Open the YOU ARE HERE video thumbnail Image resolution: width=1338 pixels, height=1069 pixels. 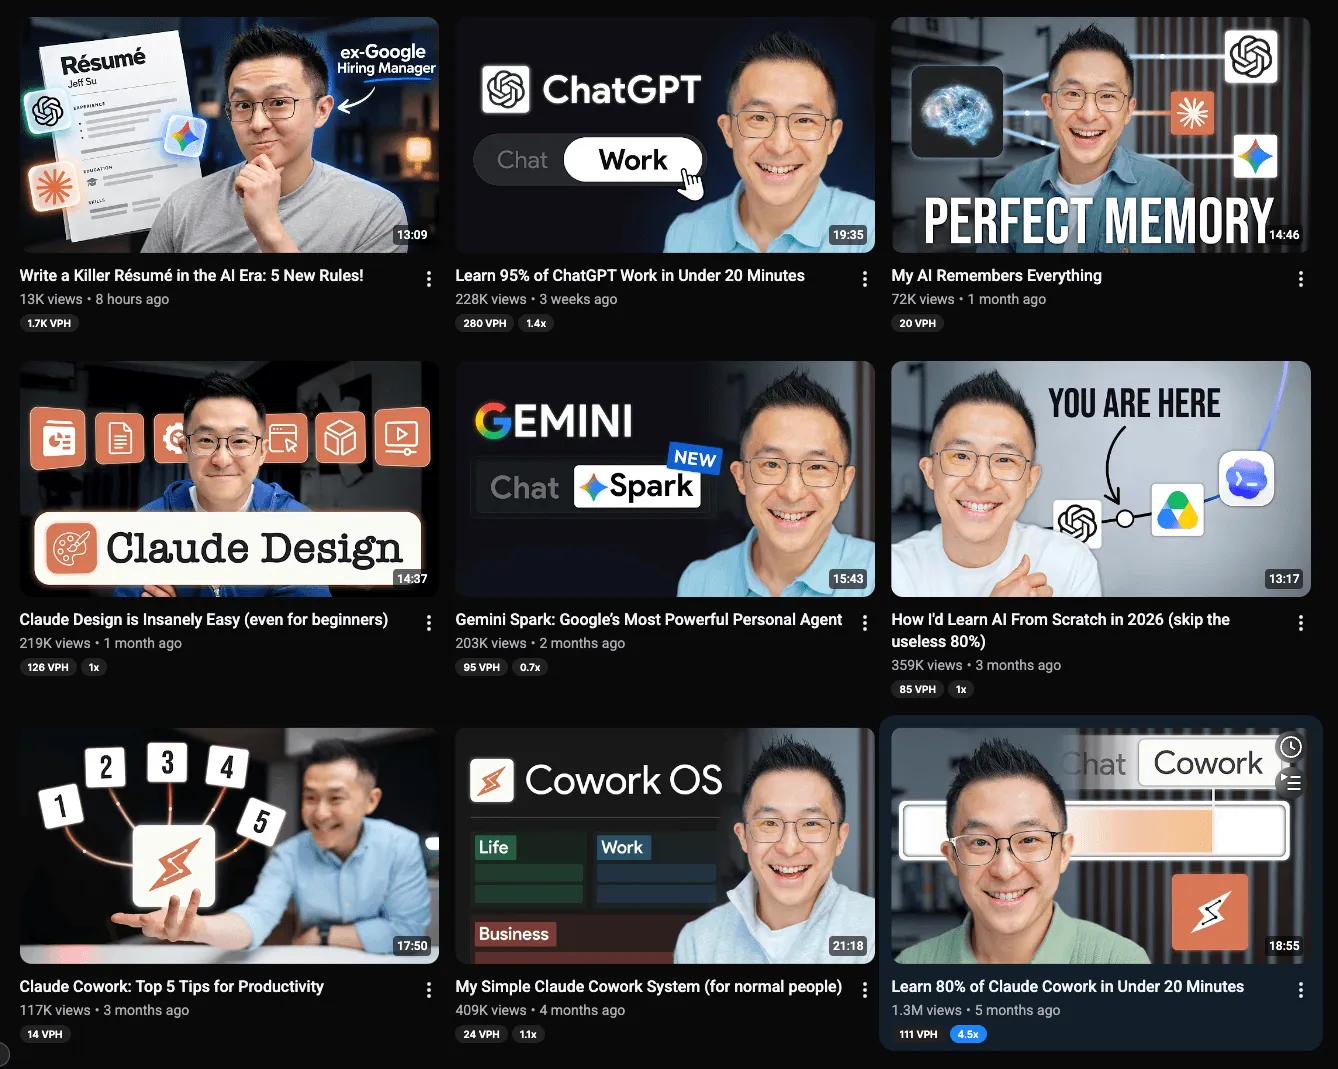1101,479
